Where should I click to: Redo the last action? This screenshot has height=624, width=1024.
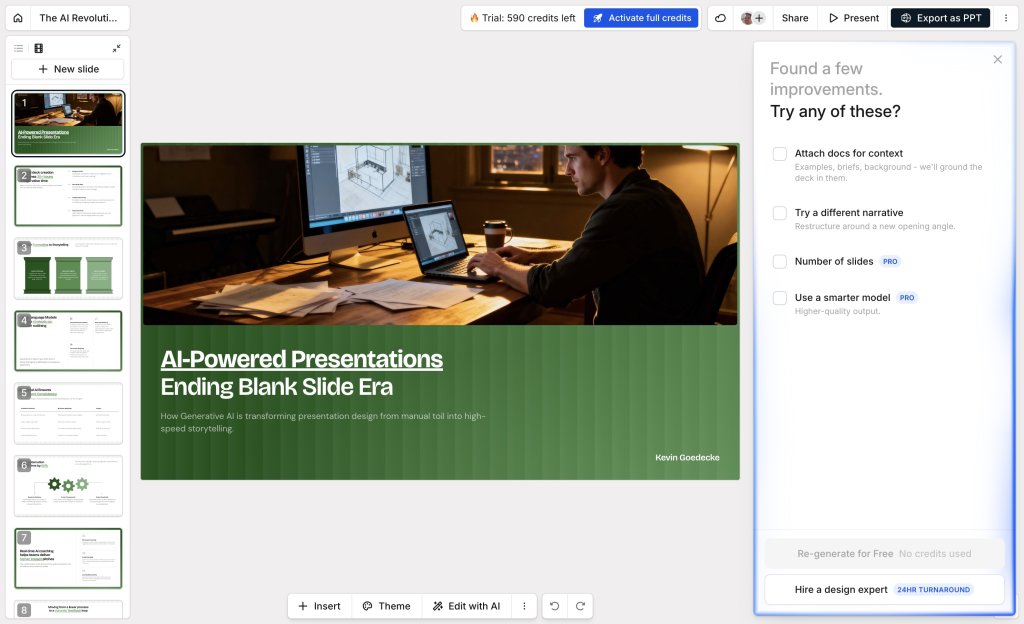(580, 606)
